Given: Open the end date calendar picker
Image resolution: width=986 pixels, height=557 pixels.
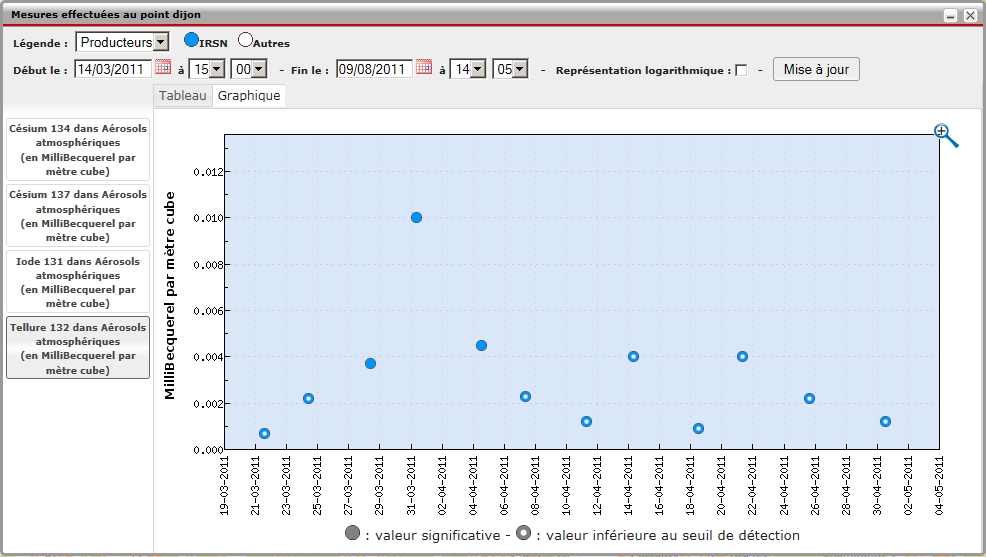Looking at the screenshot, I should pyautogui.click(x=424, y=67).
